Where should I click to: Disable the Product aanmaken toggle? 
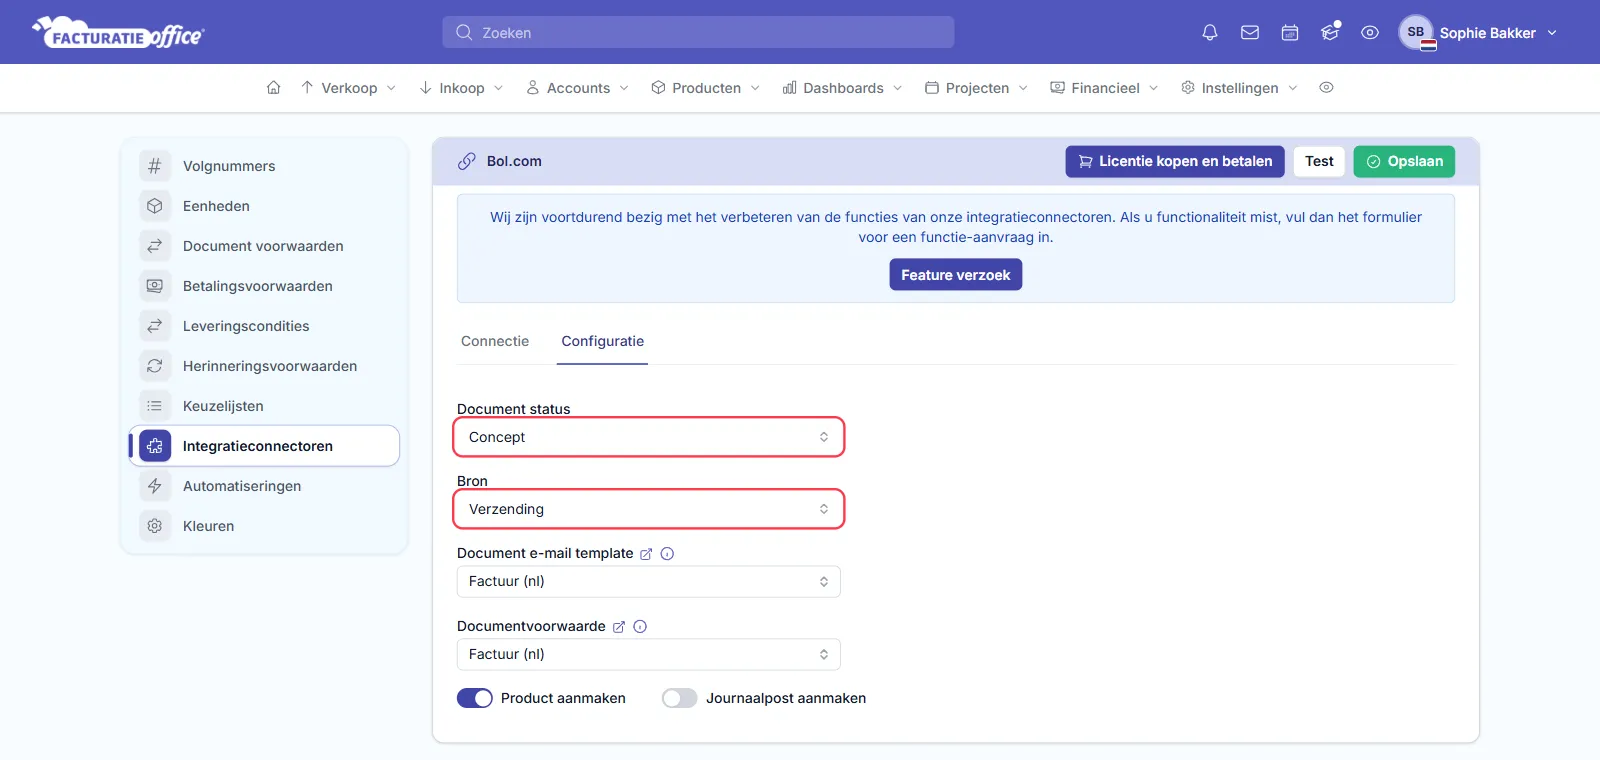[x=475, y=698]
